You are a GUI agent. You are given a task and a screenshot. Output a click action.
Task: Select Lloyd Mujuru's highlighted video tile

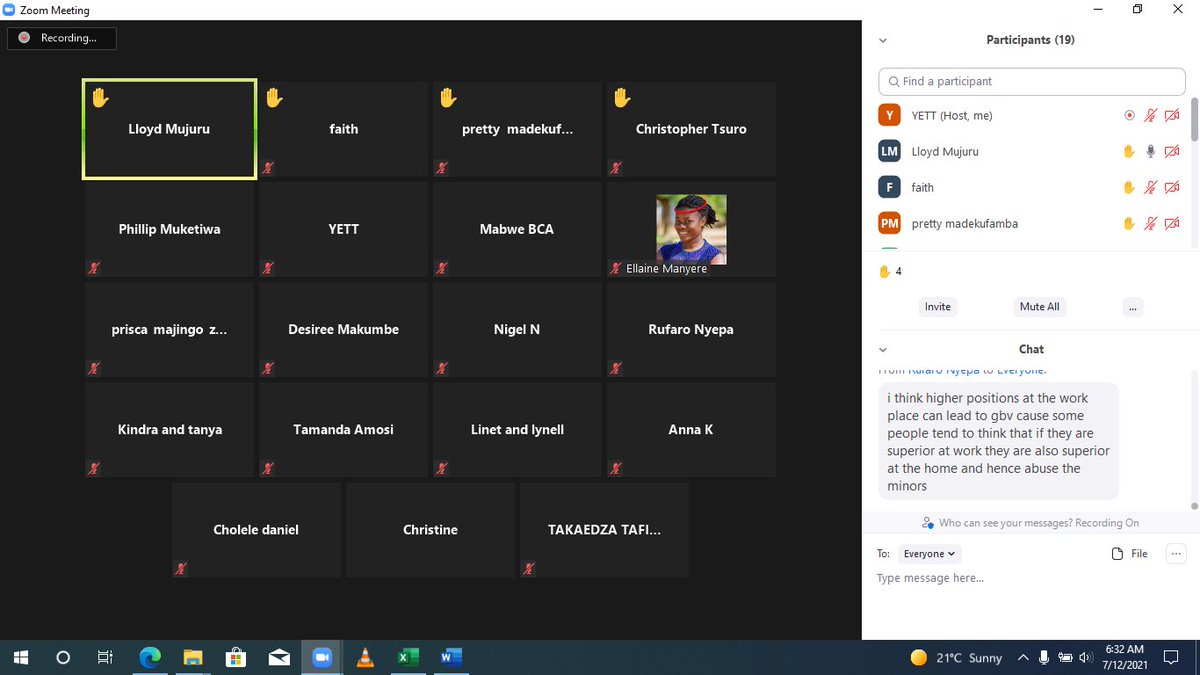pos(169,129)
